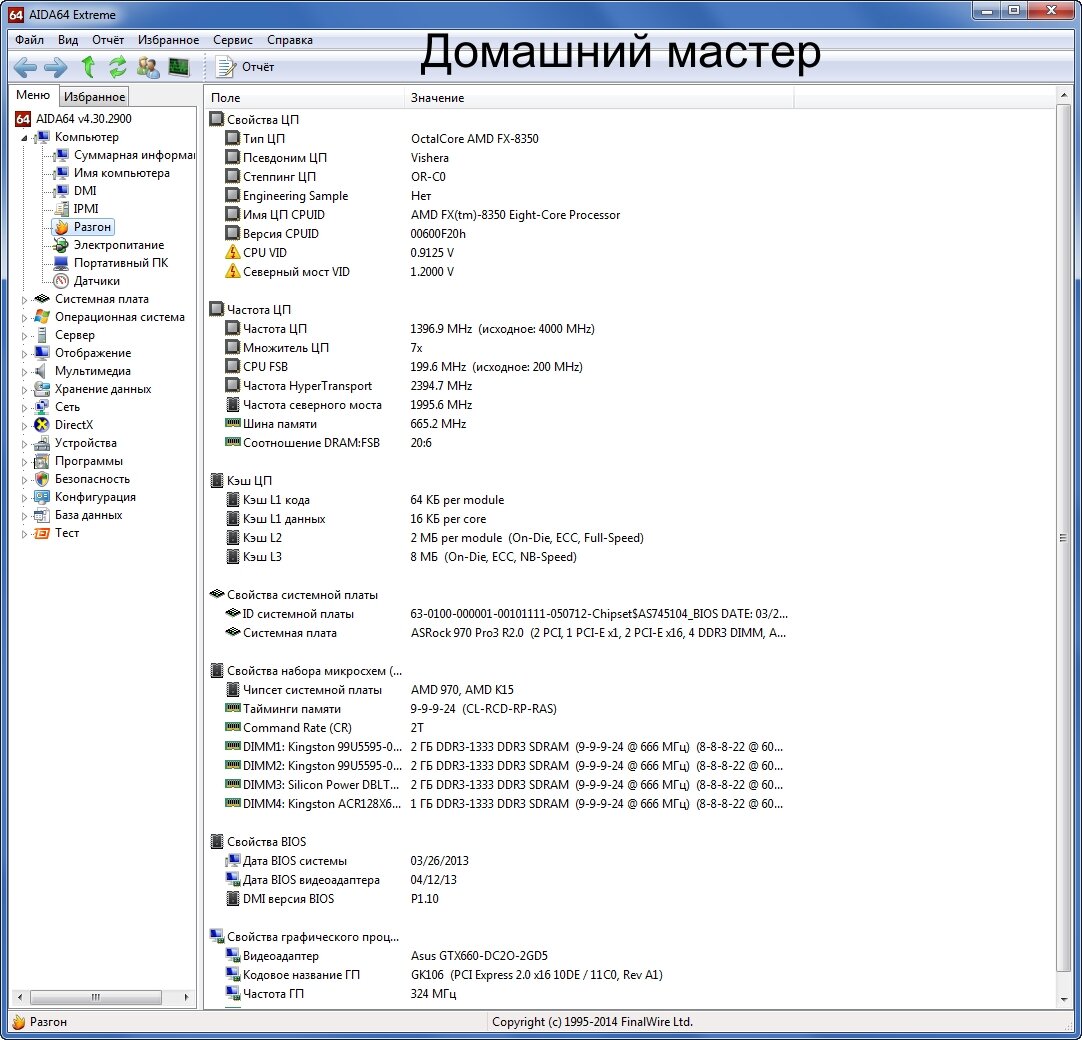Image resolution: width=1082 pixels, height=1040 pixels.
Task: Click the green Refresh arrows icon
Action: click(x=118, y=67)
